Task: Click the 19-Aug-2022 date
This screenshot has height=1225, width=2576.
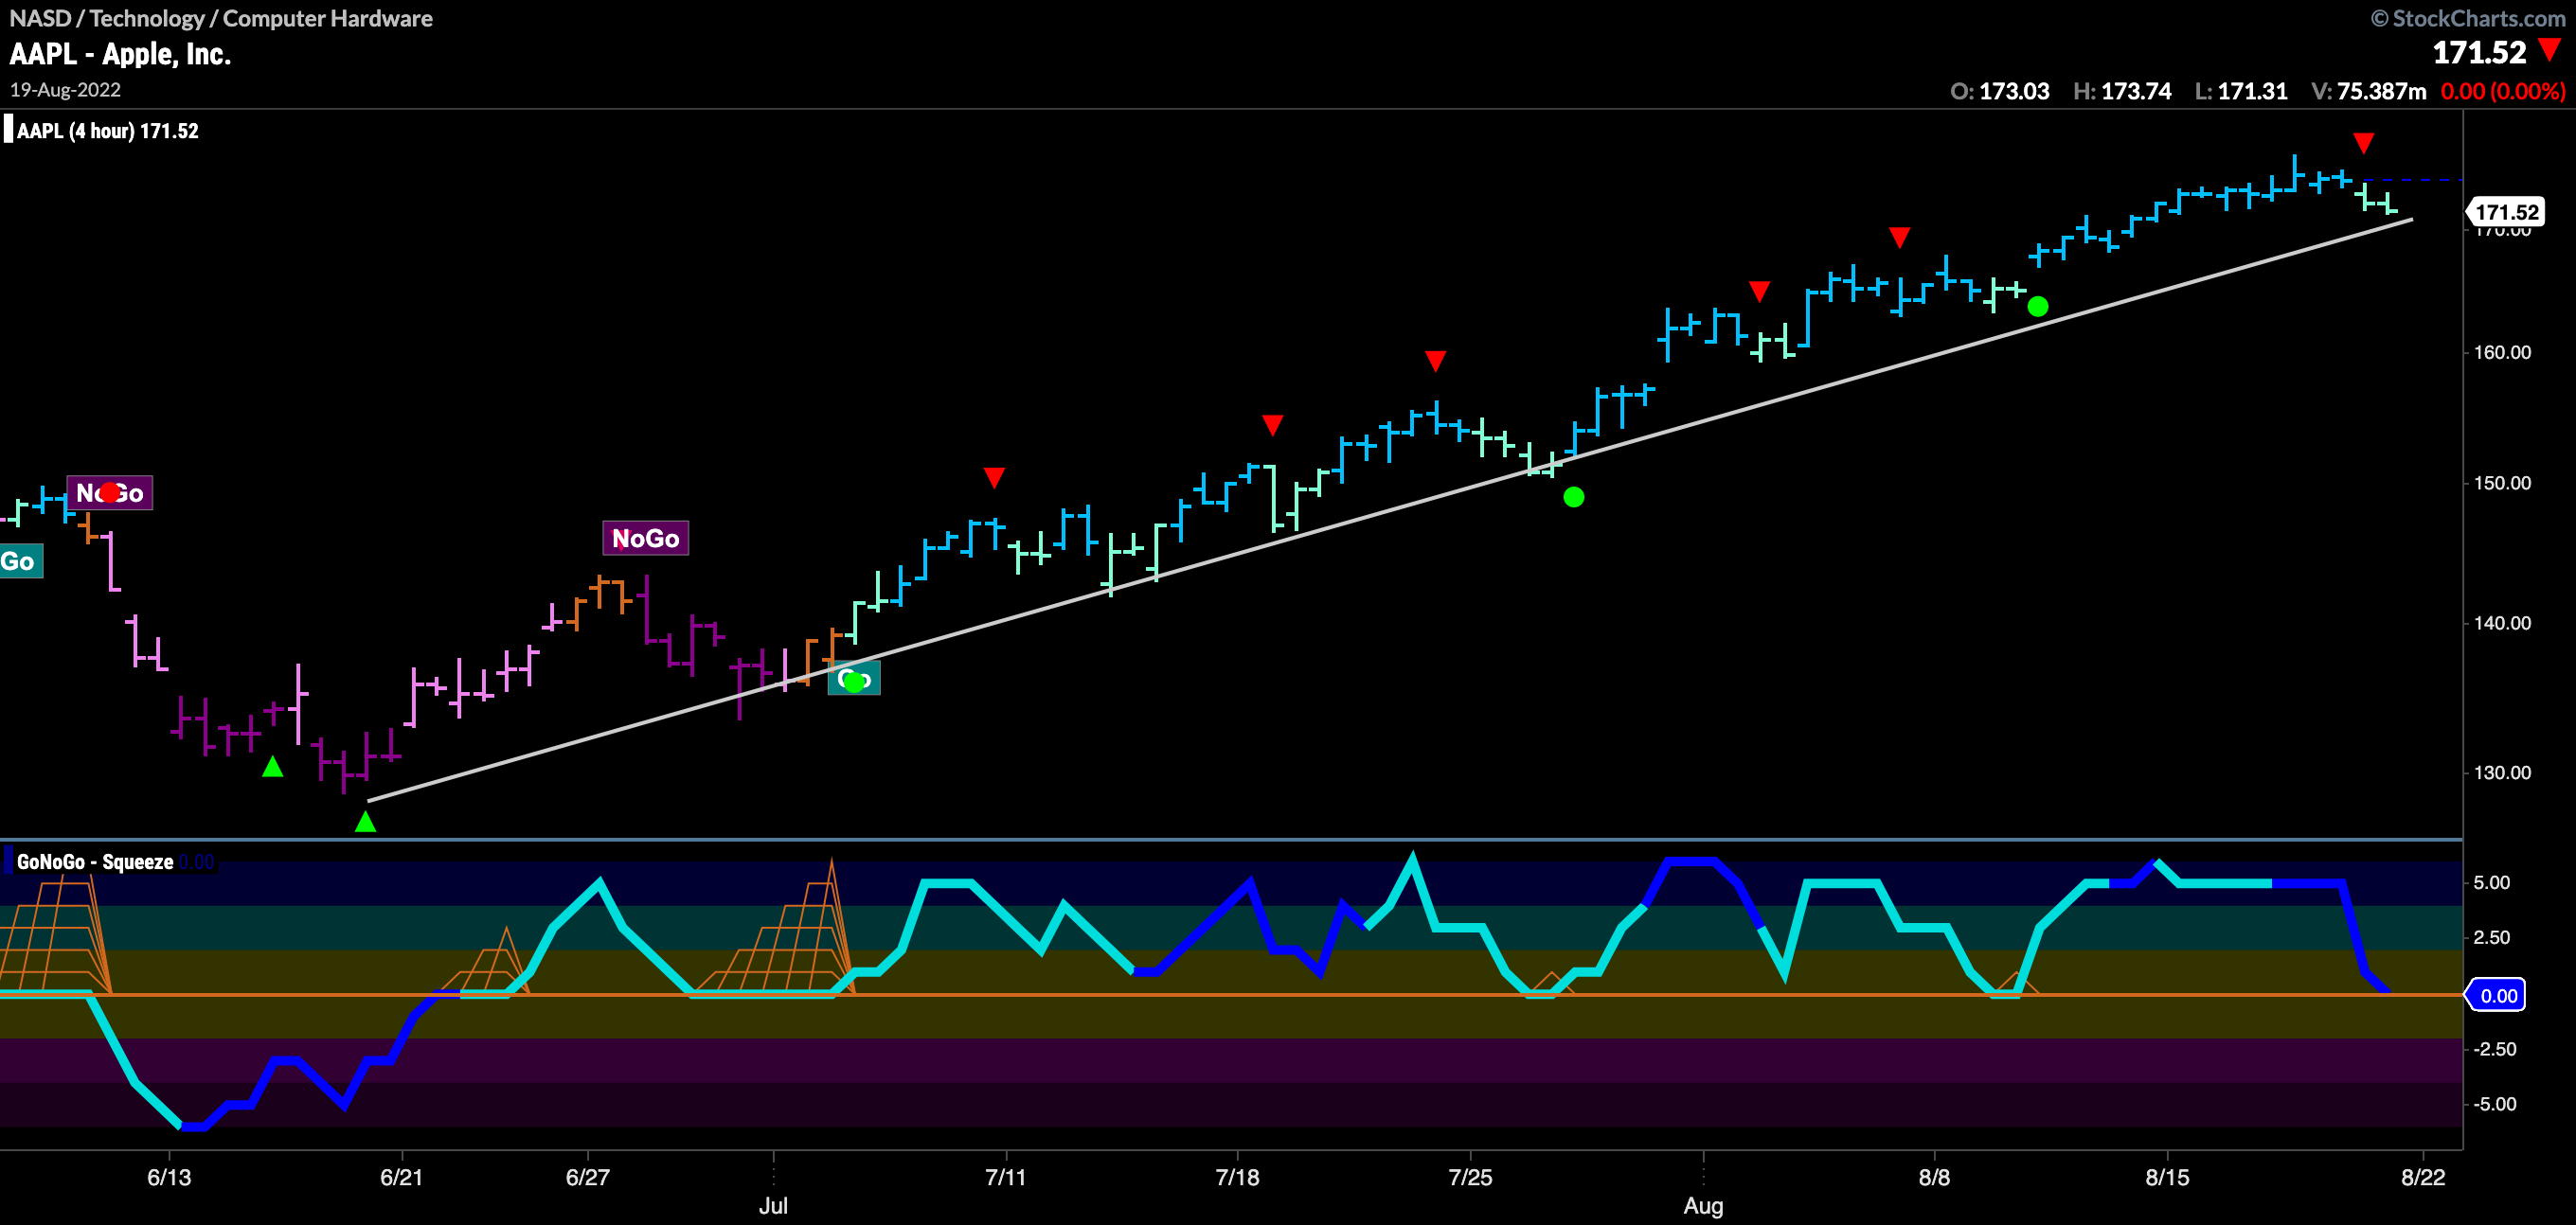Action: 65,90
